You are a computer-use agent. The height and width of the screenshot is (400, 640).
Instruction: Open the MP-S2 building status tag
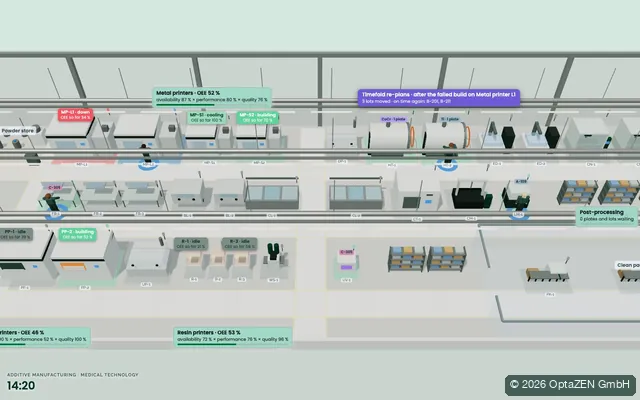(x=258, y=118)
